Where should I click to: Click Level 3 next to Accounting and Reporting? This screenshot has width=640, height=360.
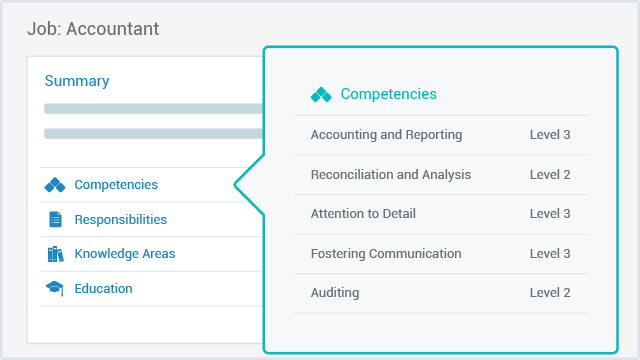[x=550, y=135]
